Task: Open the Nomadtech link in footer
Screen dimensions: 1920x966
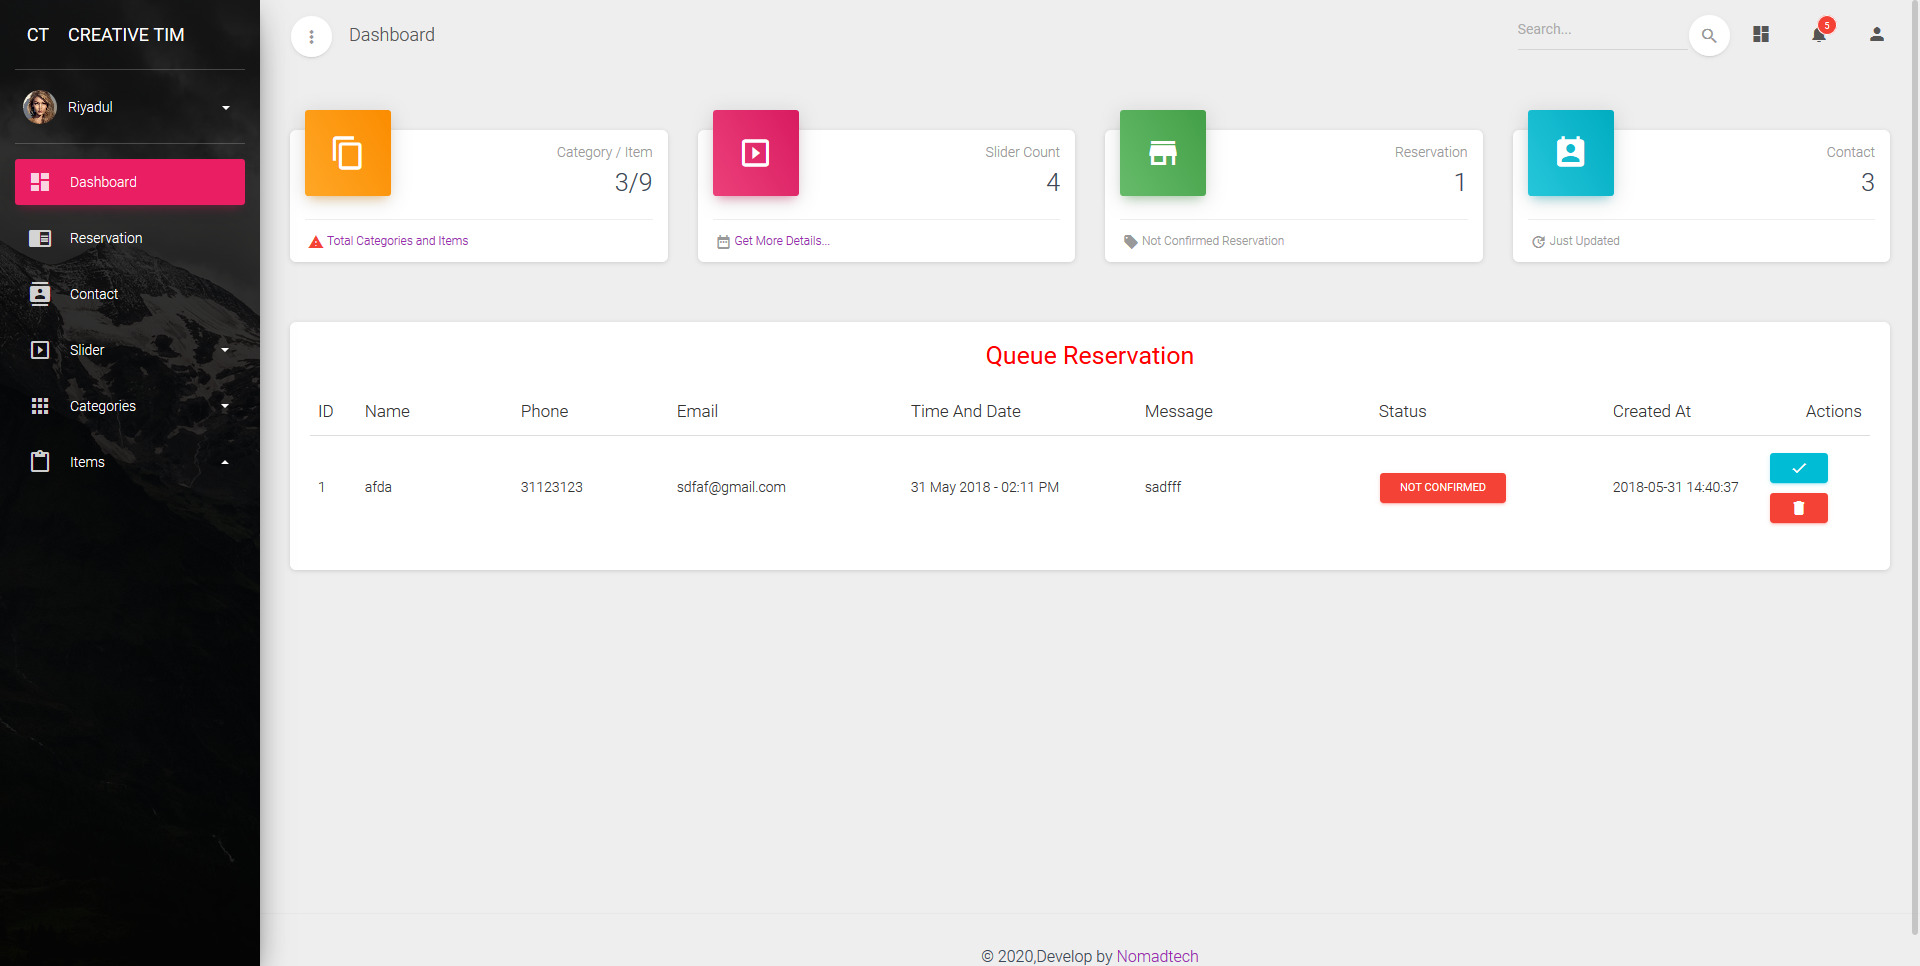Action: [x=1157, y=956]
